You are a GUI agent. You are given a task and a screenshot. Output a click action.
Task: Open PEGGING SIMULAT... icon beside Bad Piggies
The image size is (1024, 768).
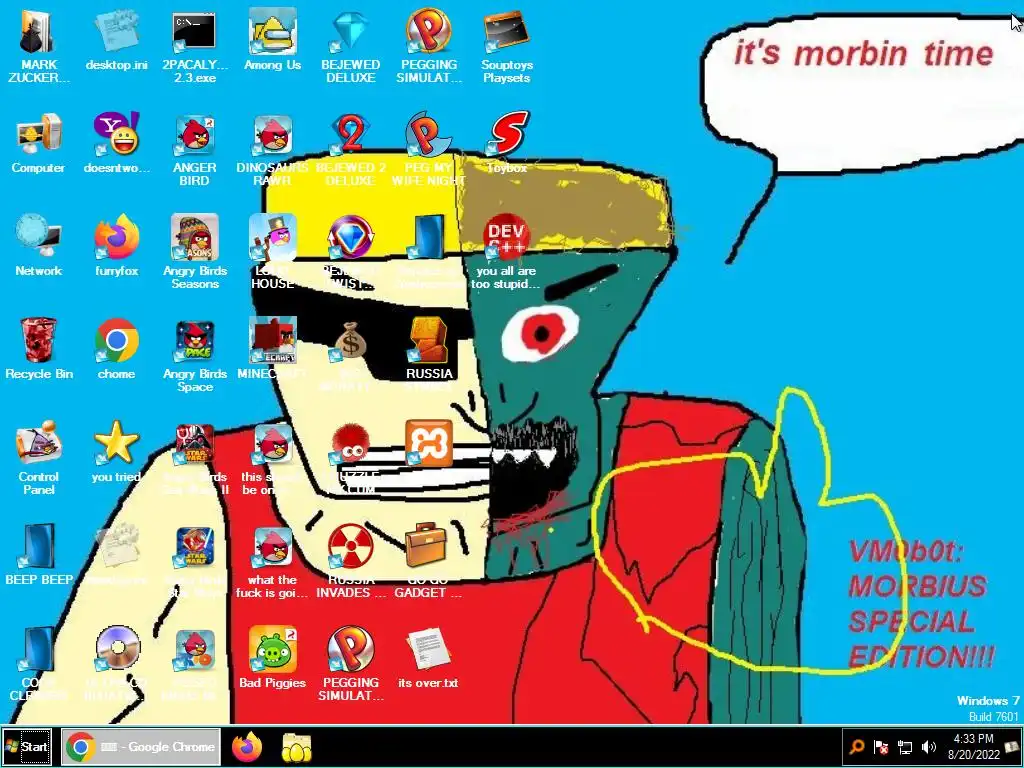click(350, 649)
